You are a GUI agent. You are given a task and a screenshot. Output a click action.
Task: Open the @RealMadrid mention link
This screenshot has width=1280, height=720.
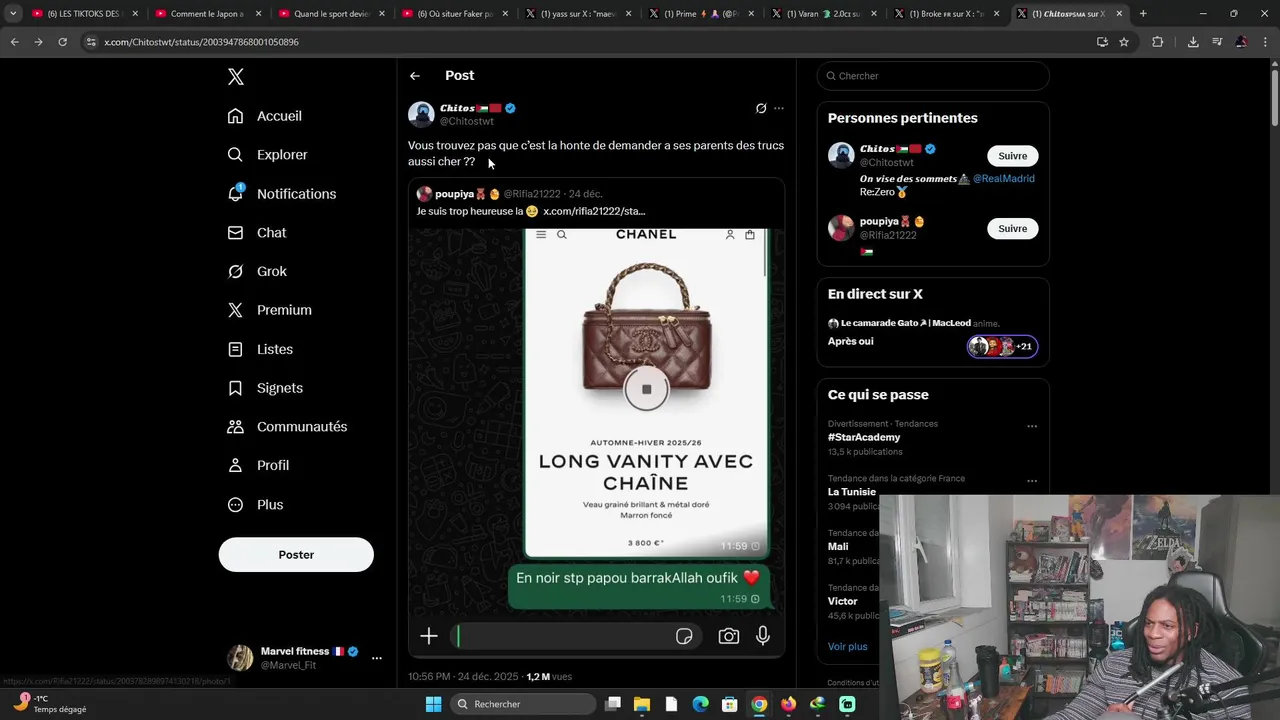point(1003,178)
